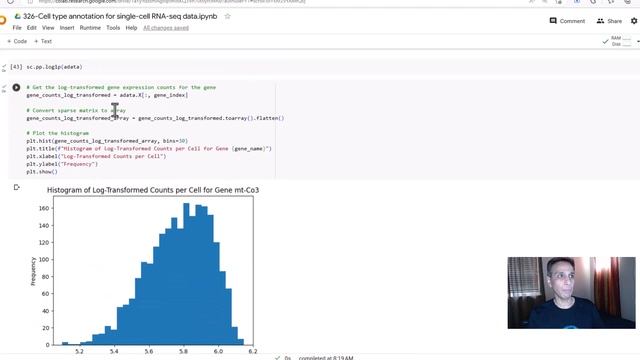This screenshot has width=640, height=360.
Task: Open the RAM and Disk resource indicator
Action: (620, 41)
